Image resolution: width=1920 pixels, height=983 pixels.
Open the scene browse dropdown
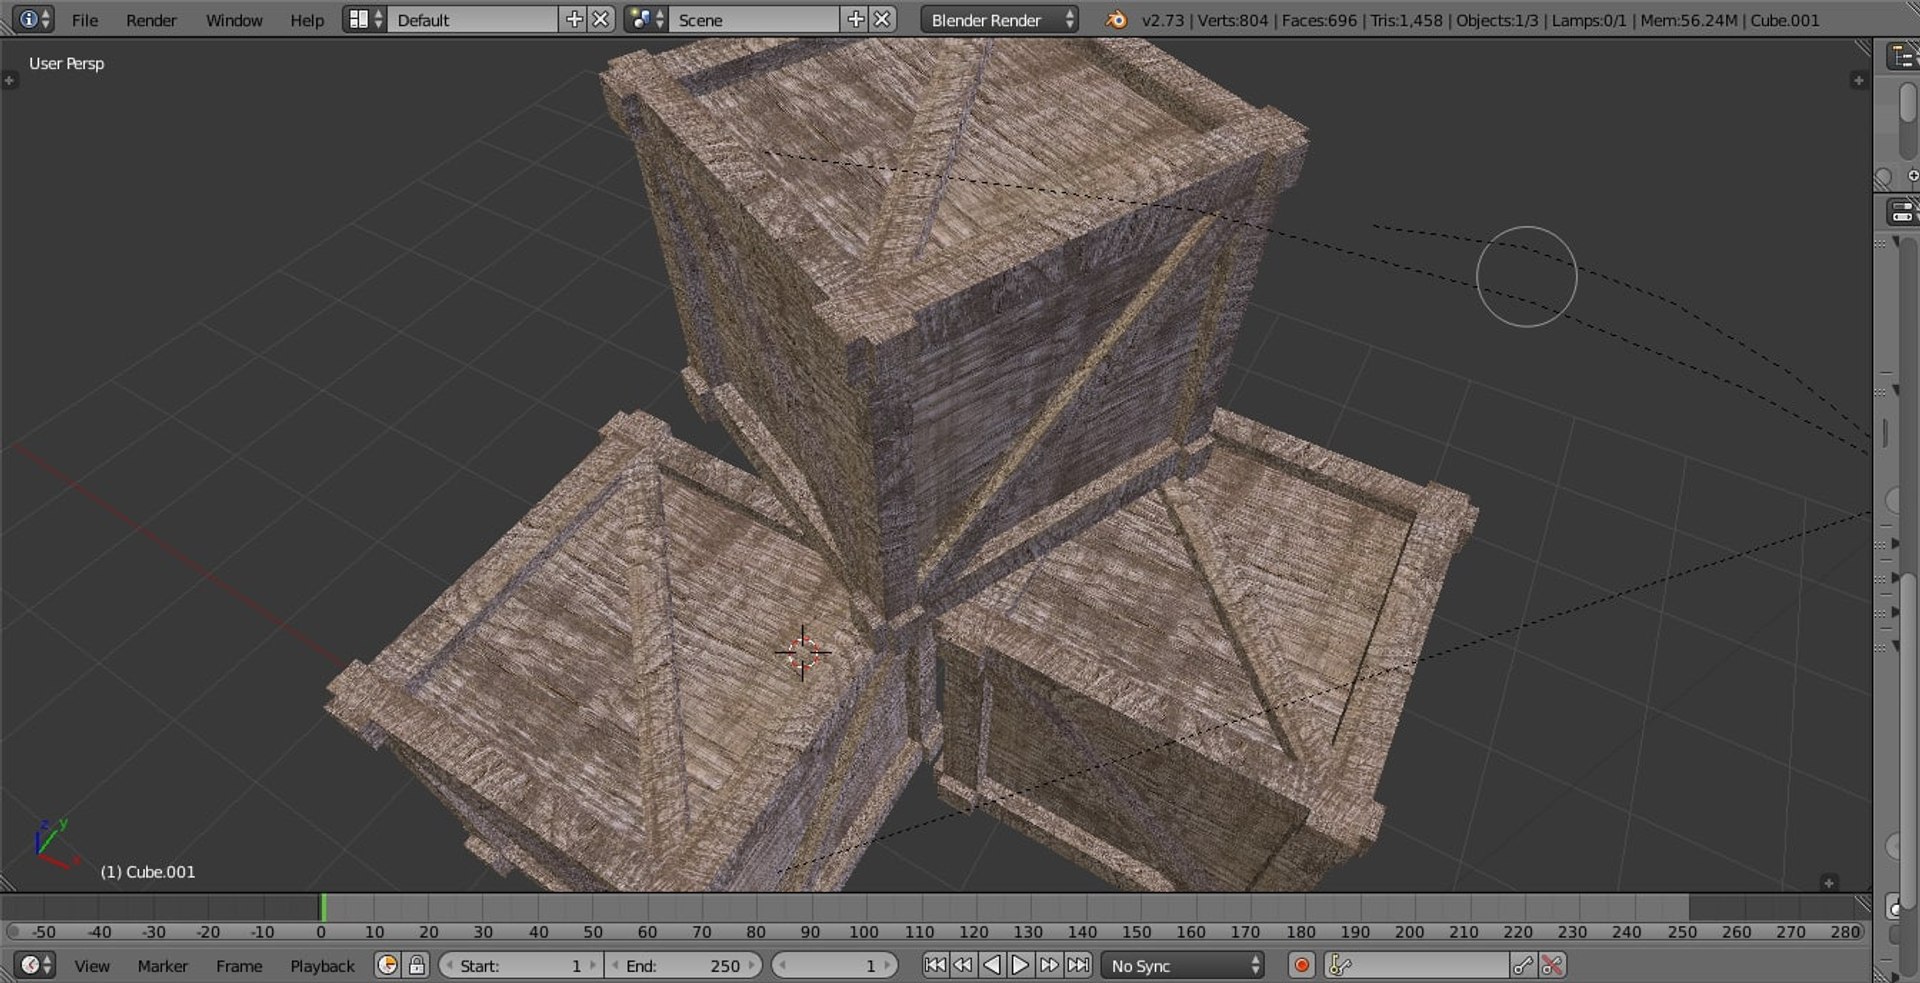click(x=646, y=19)
